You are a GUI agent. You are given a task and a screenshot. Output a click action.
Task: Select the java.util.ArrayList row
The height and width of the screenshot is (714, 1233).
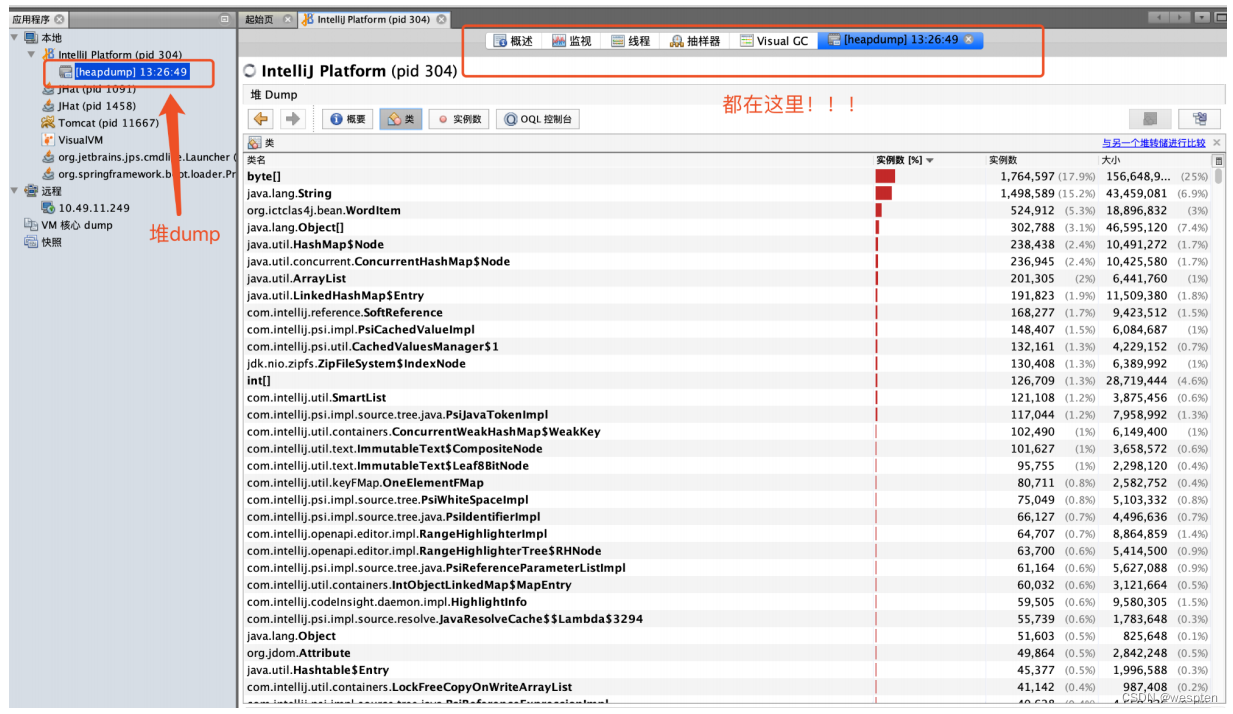pos(728,278)
